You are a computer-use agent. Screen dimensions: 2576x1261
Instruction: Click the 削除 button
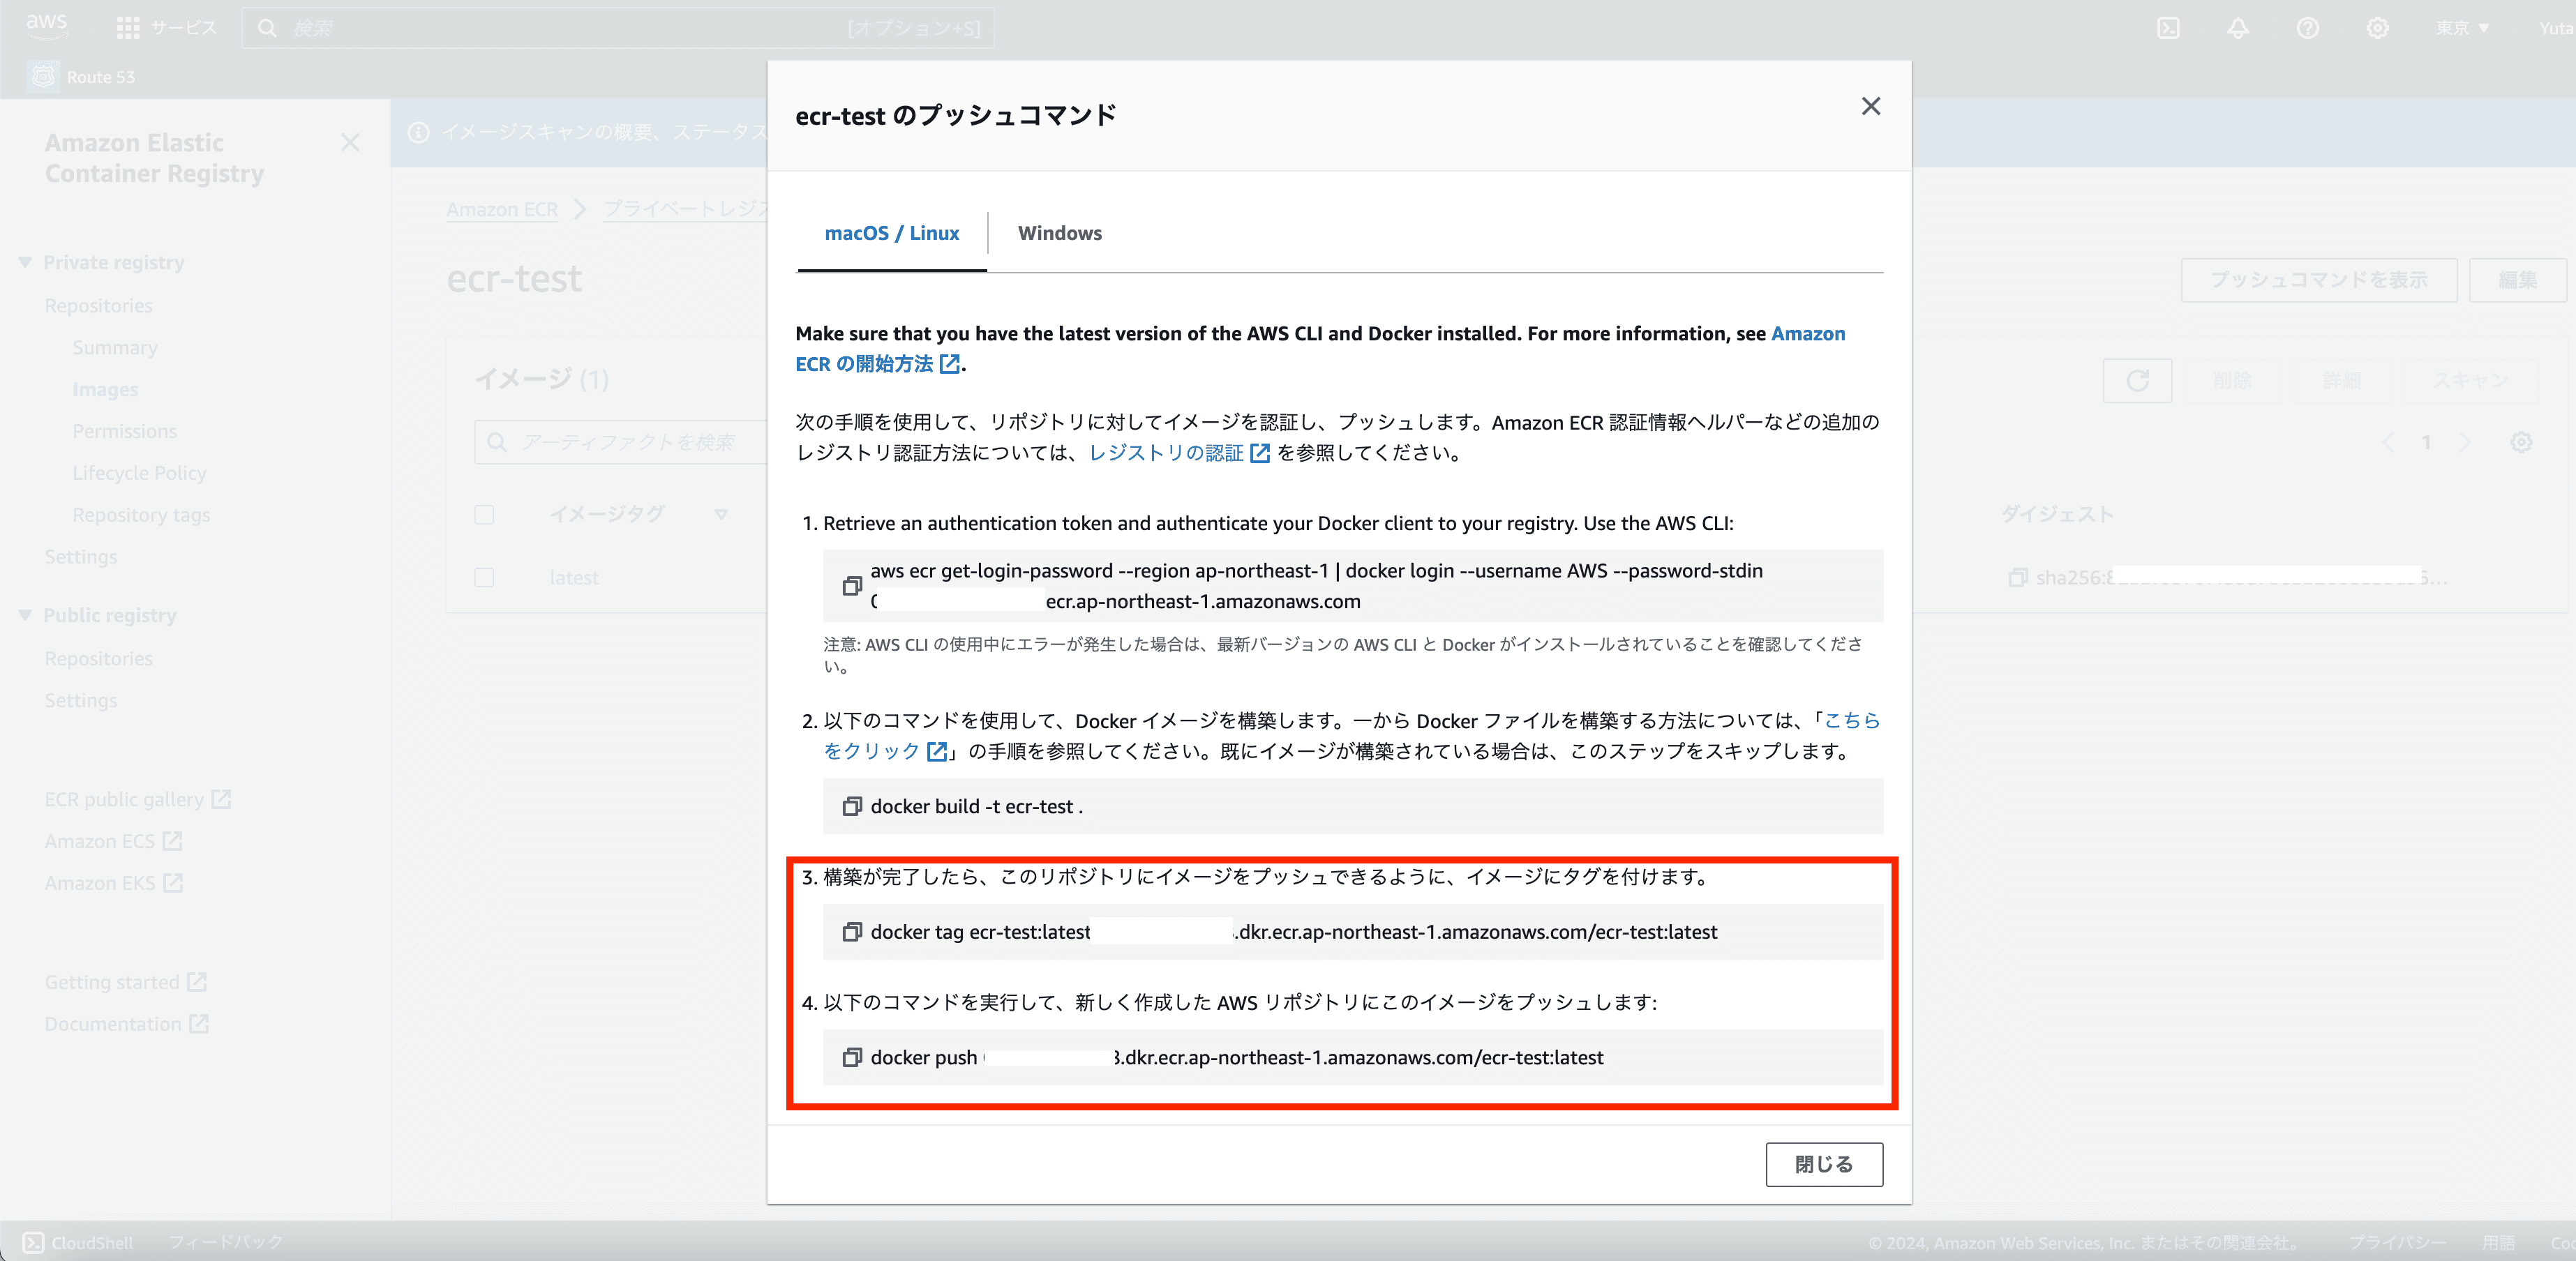point(2232,381)
